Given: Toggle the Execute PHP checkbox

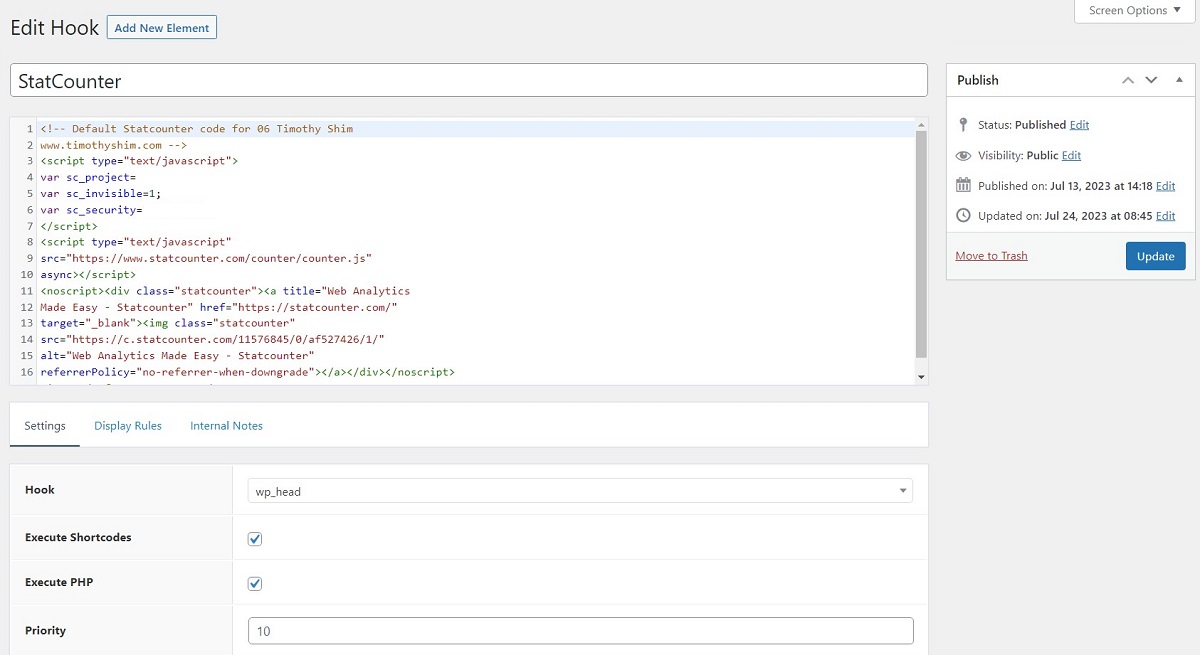Looking at the screenshot, I should point(255,583).
